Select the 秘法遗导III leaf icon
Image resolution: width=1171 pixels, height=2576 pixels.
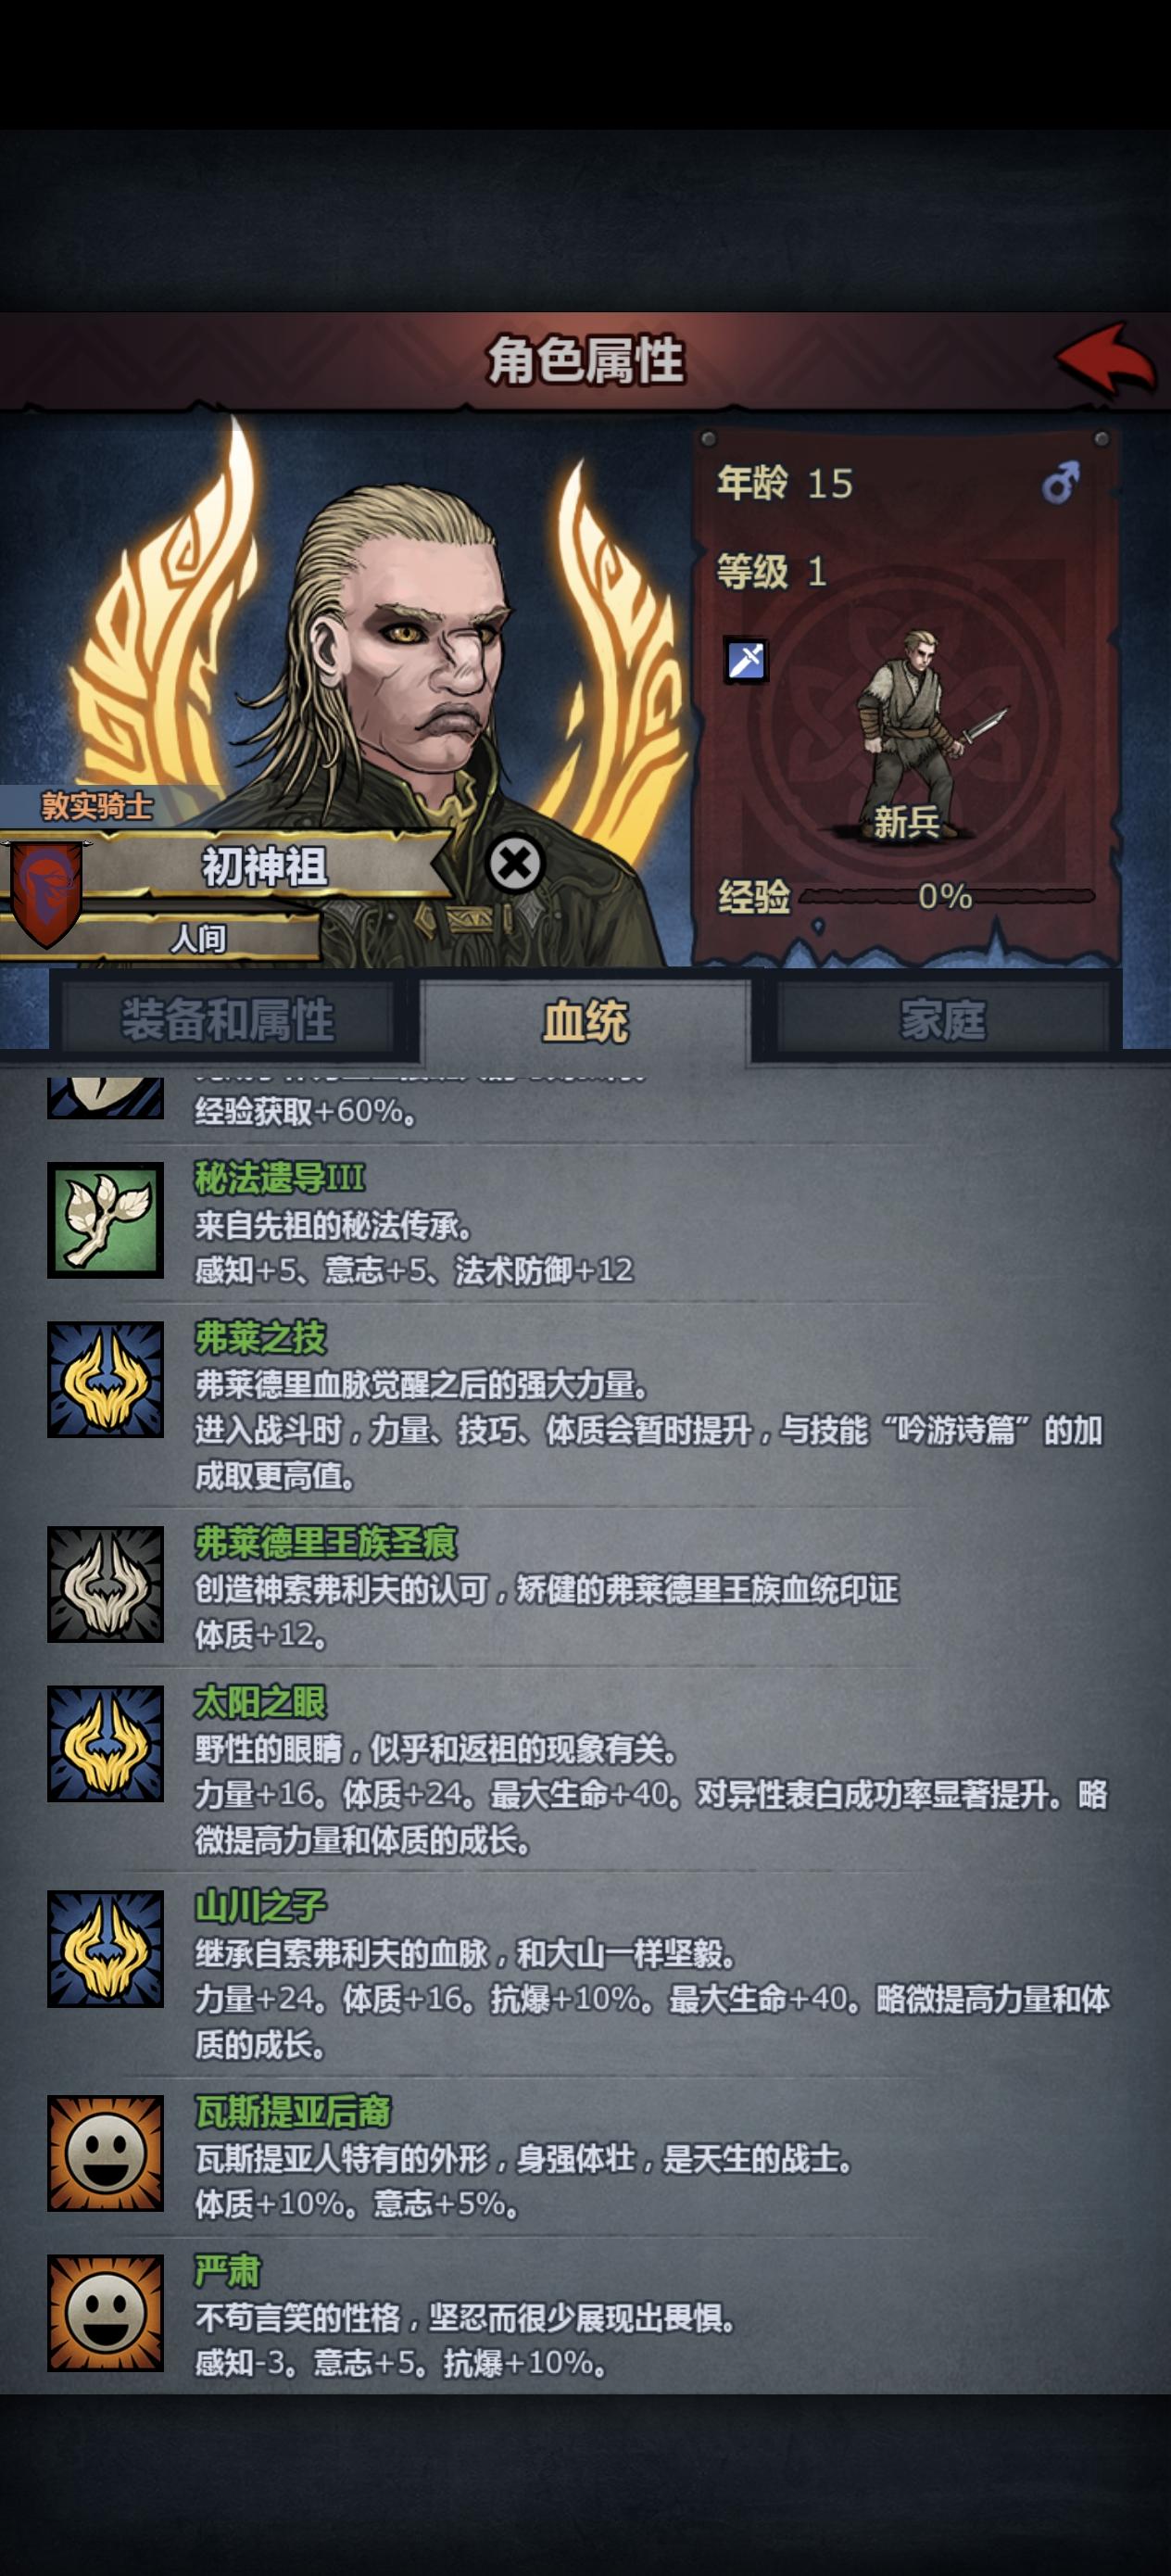coord(106,1220)
